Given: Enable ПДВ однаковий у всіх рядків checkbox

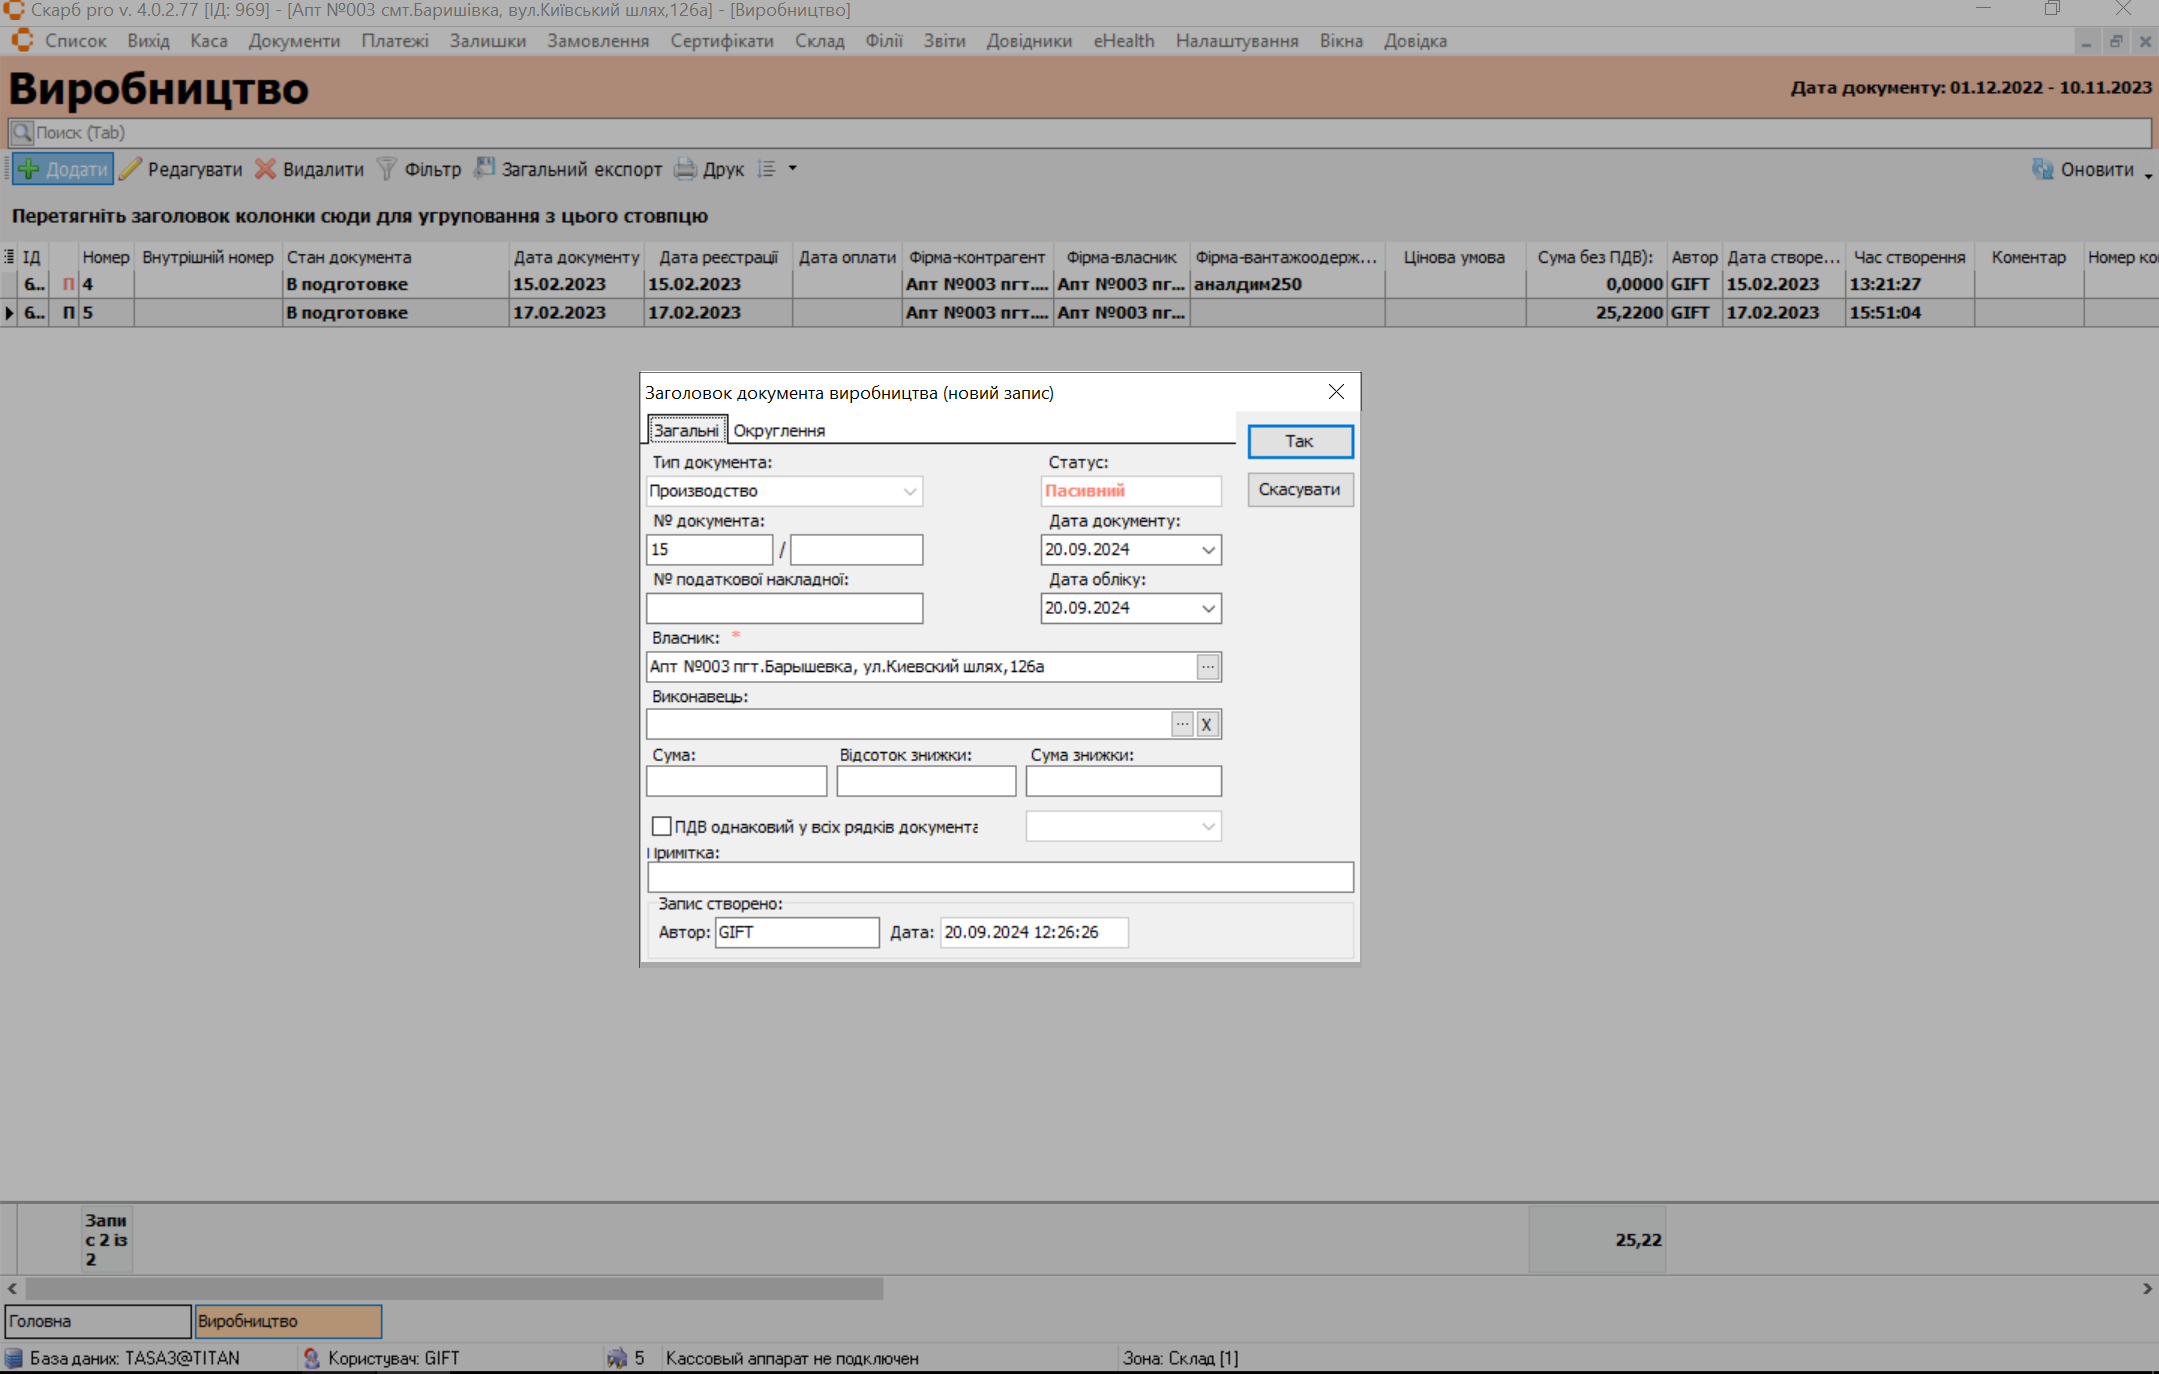Looking at the screenshot, I should [x=661, y=826].
